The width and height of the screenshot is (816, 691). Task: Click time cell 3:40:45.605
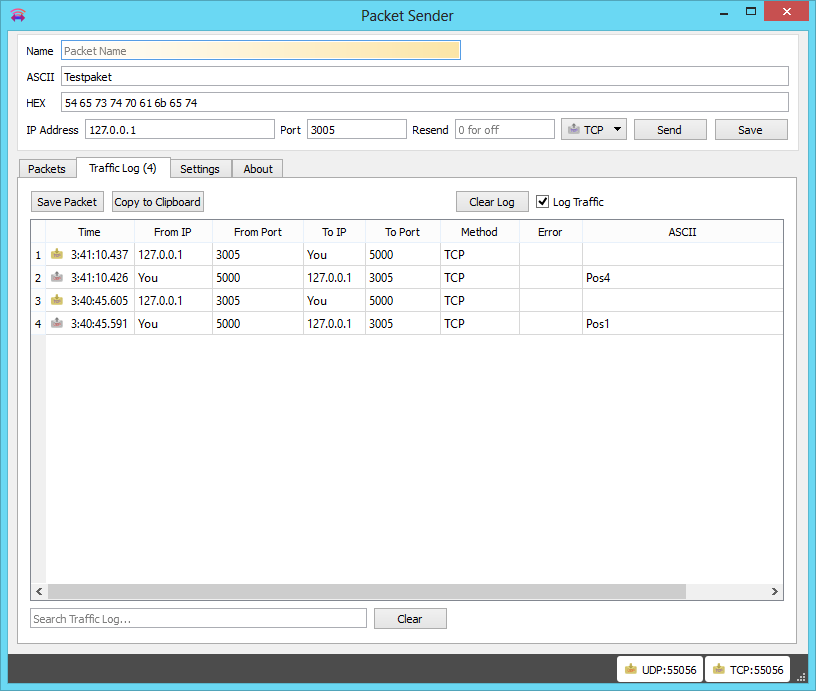(x=90, y=301)
